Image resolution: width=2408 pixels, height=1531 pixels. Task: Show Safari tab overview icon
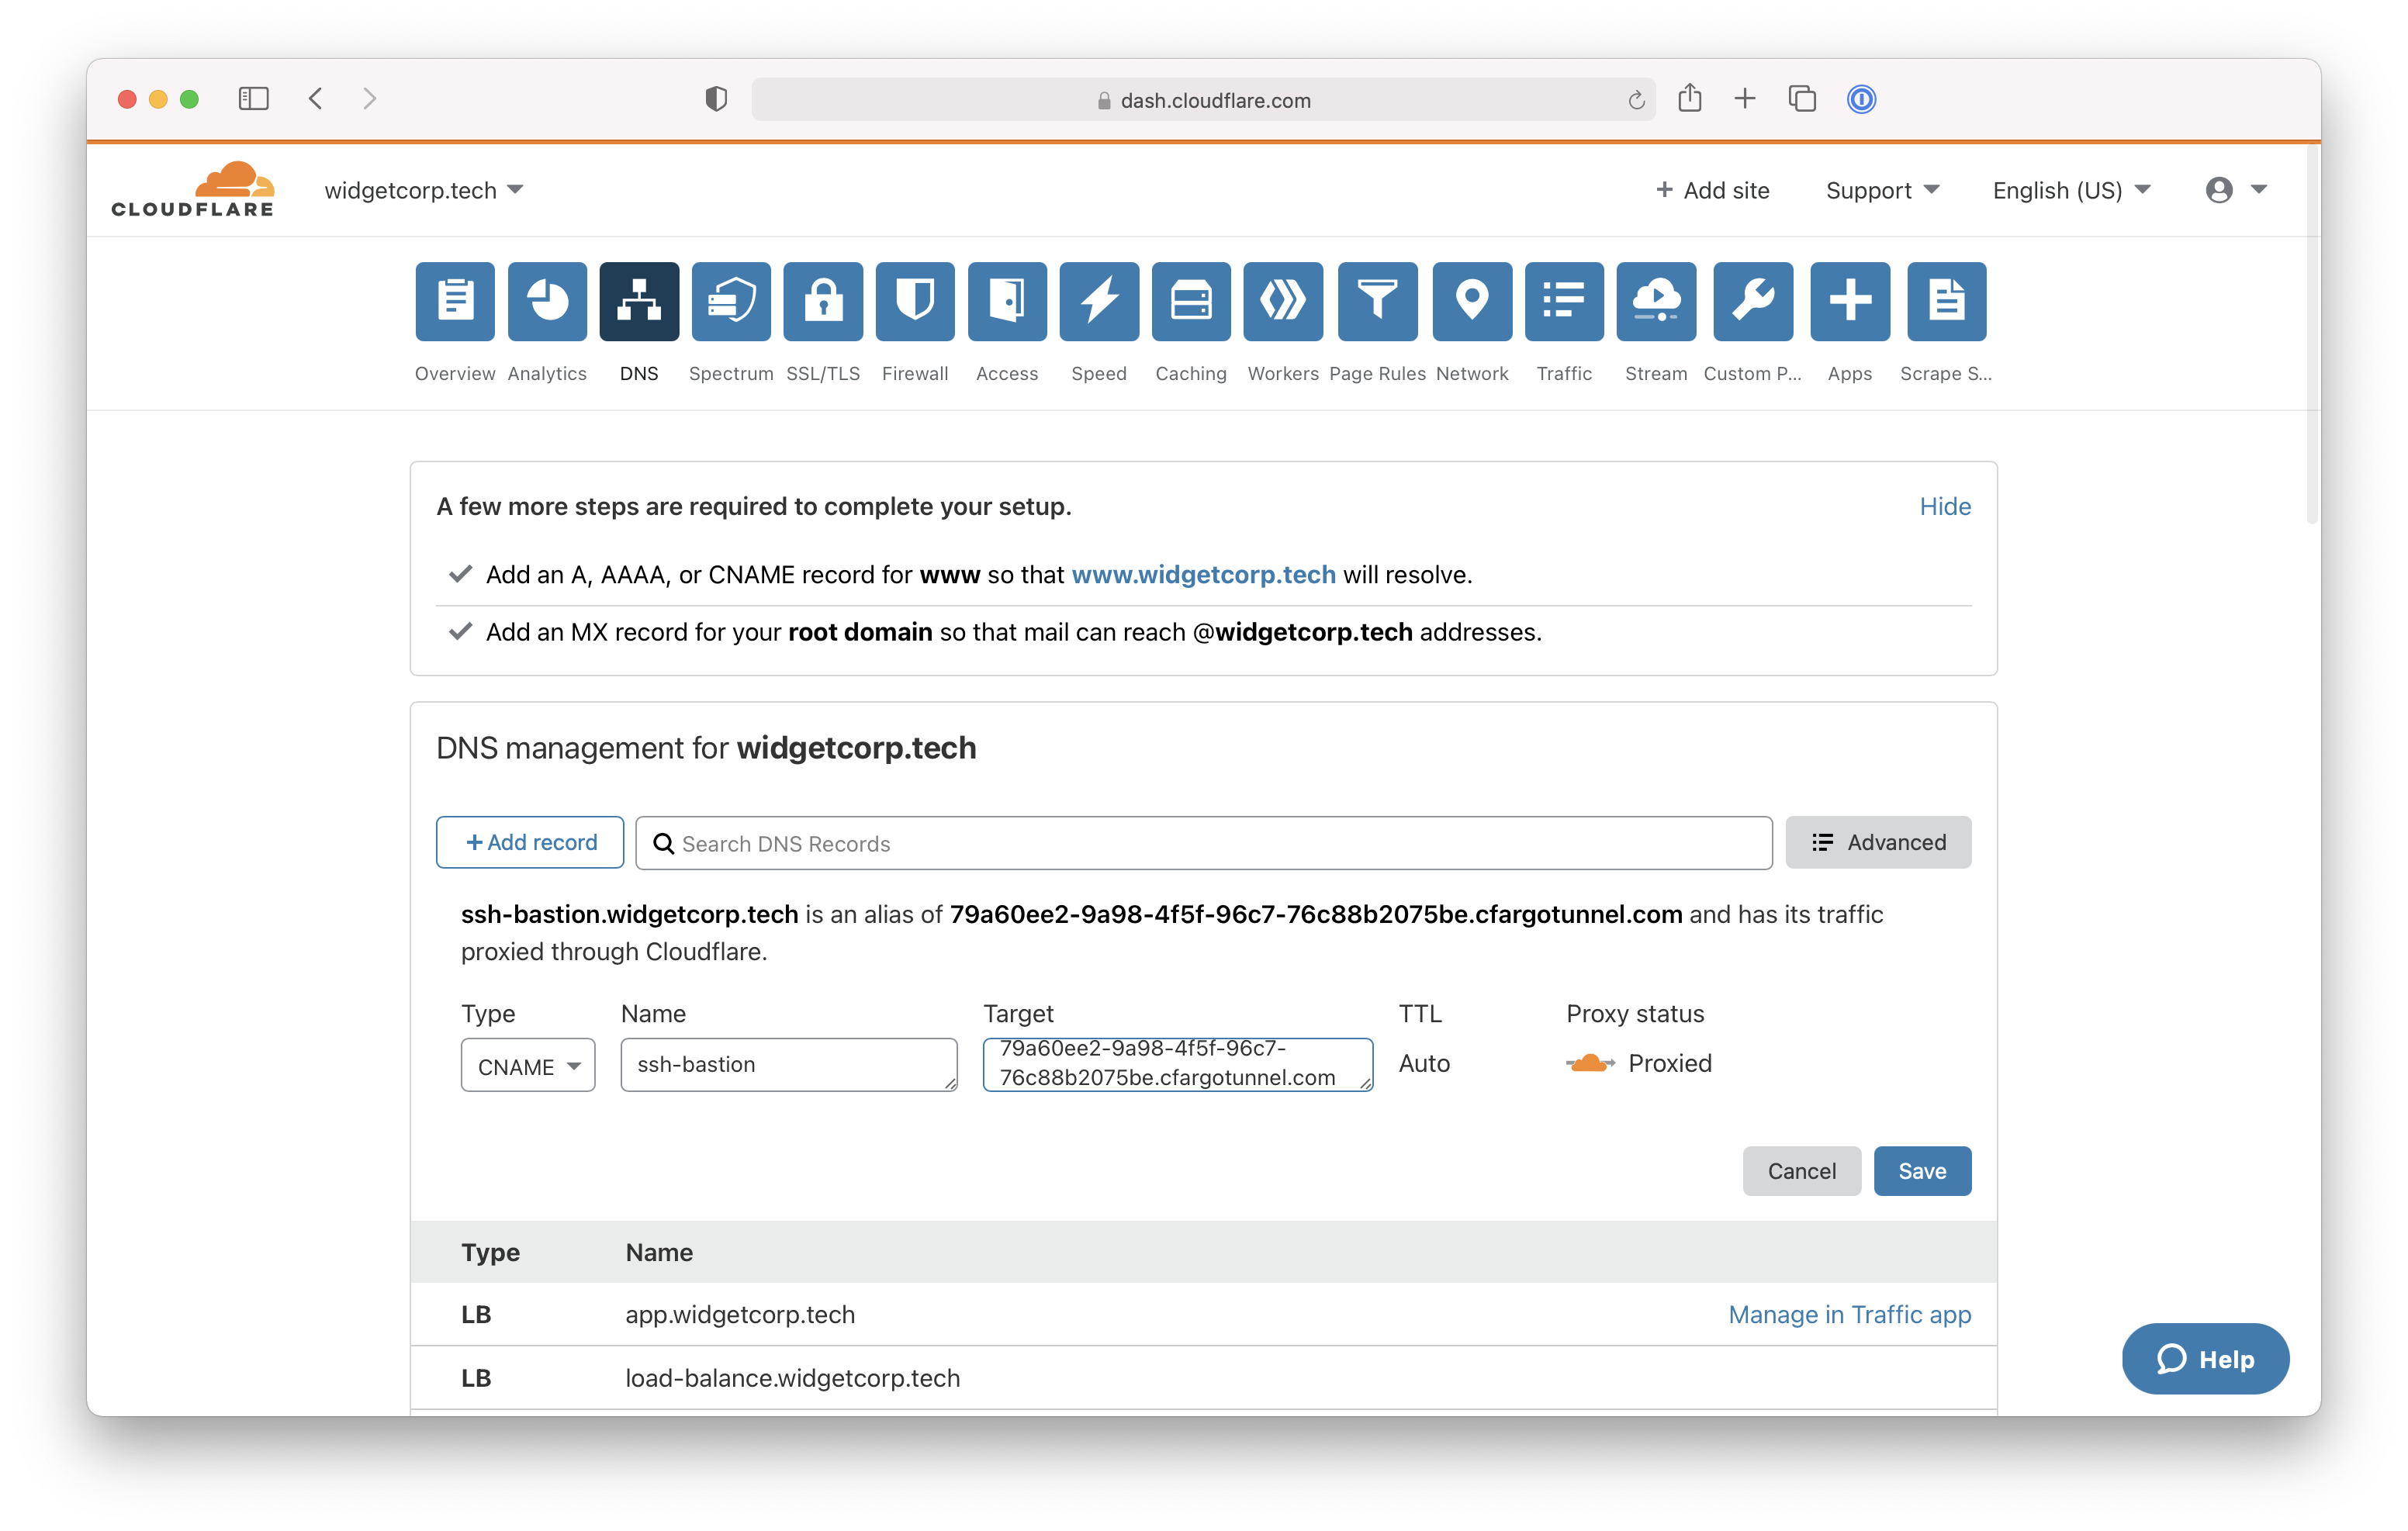1802,99
